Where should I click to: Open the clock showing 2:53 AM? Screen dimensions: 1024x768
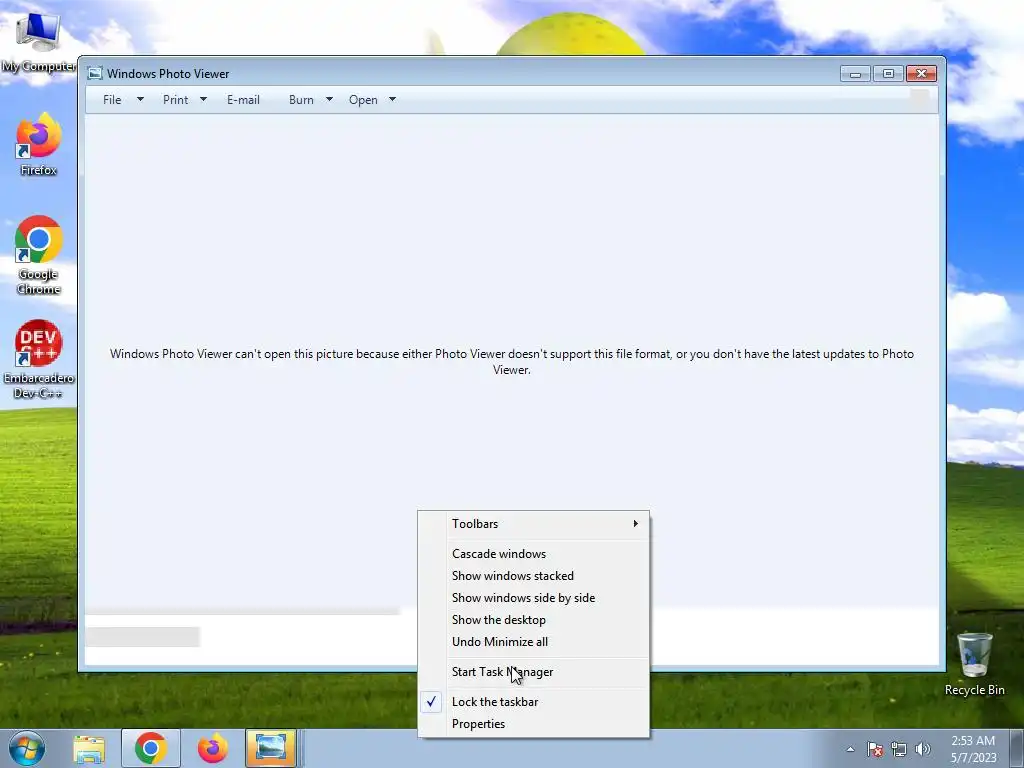pos(973,749)
